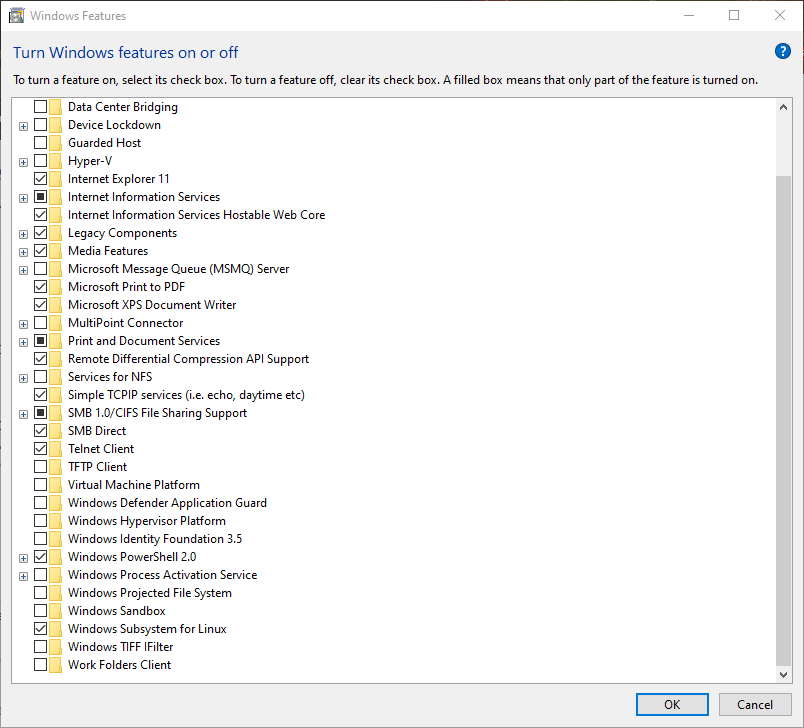This screenshot has width=804, height=728.
Task: Uncheck Windows Subsystem for Linux checkbox
Action: [41, 629]
